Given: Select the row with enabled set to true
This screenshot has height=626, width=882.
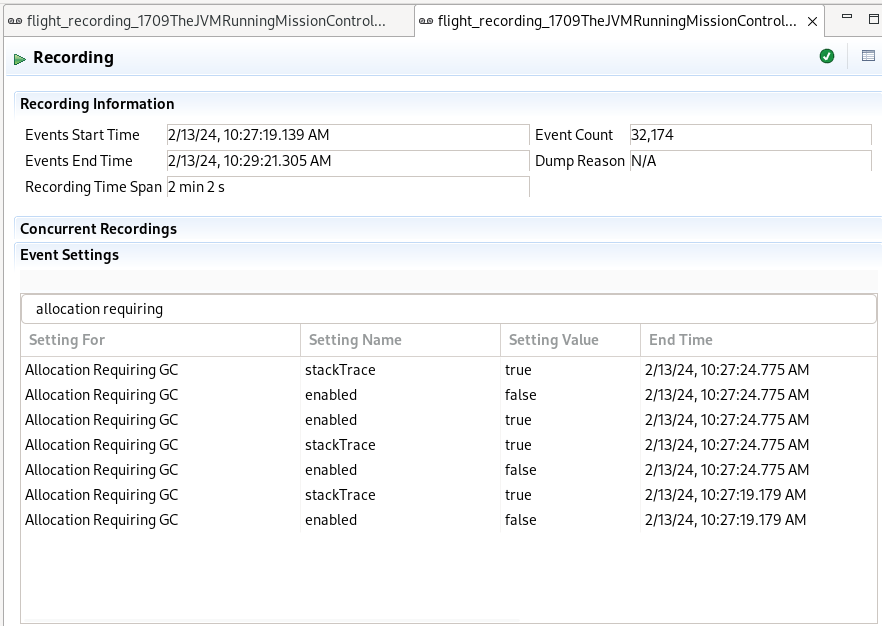Looking at the screenshot, I should coord(330,420).
